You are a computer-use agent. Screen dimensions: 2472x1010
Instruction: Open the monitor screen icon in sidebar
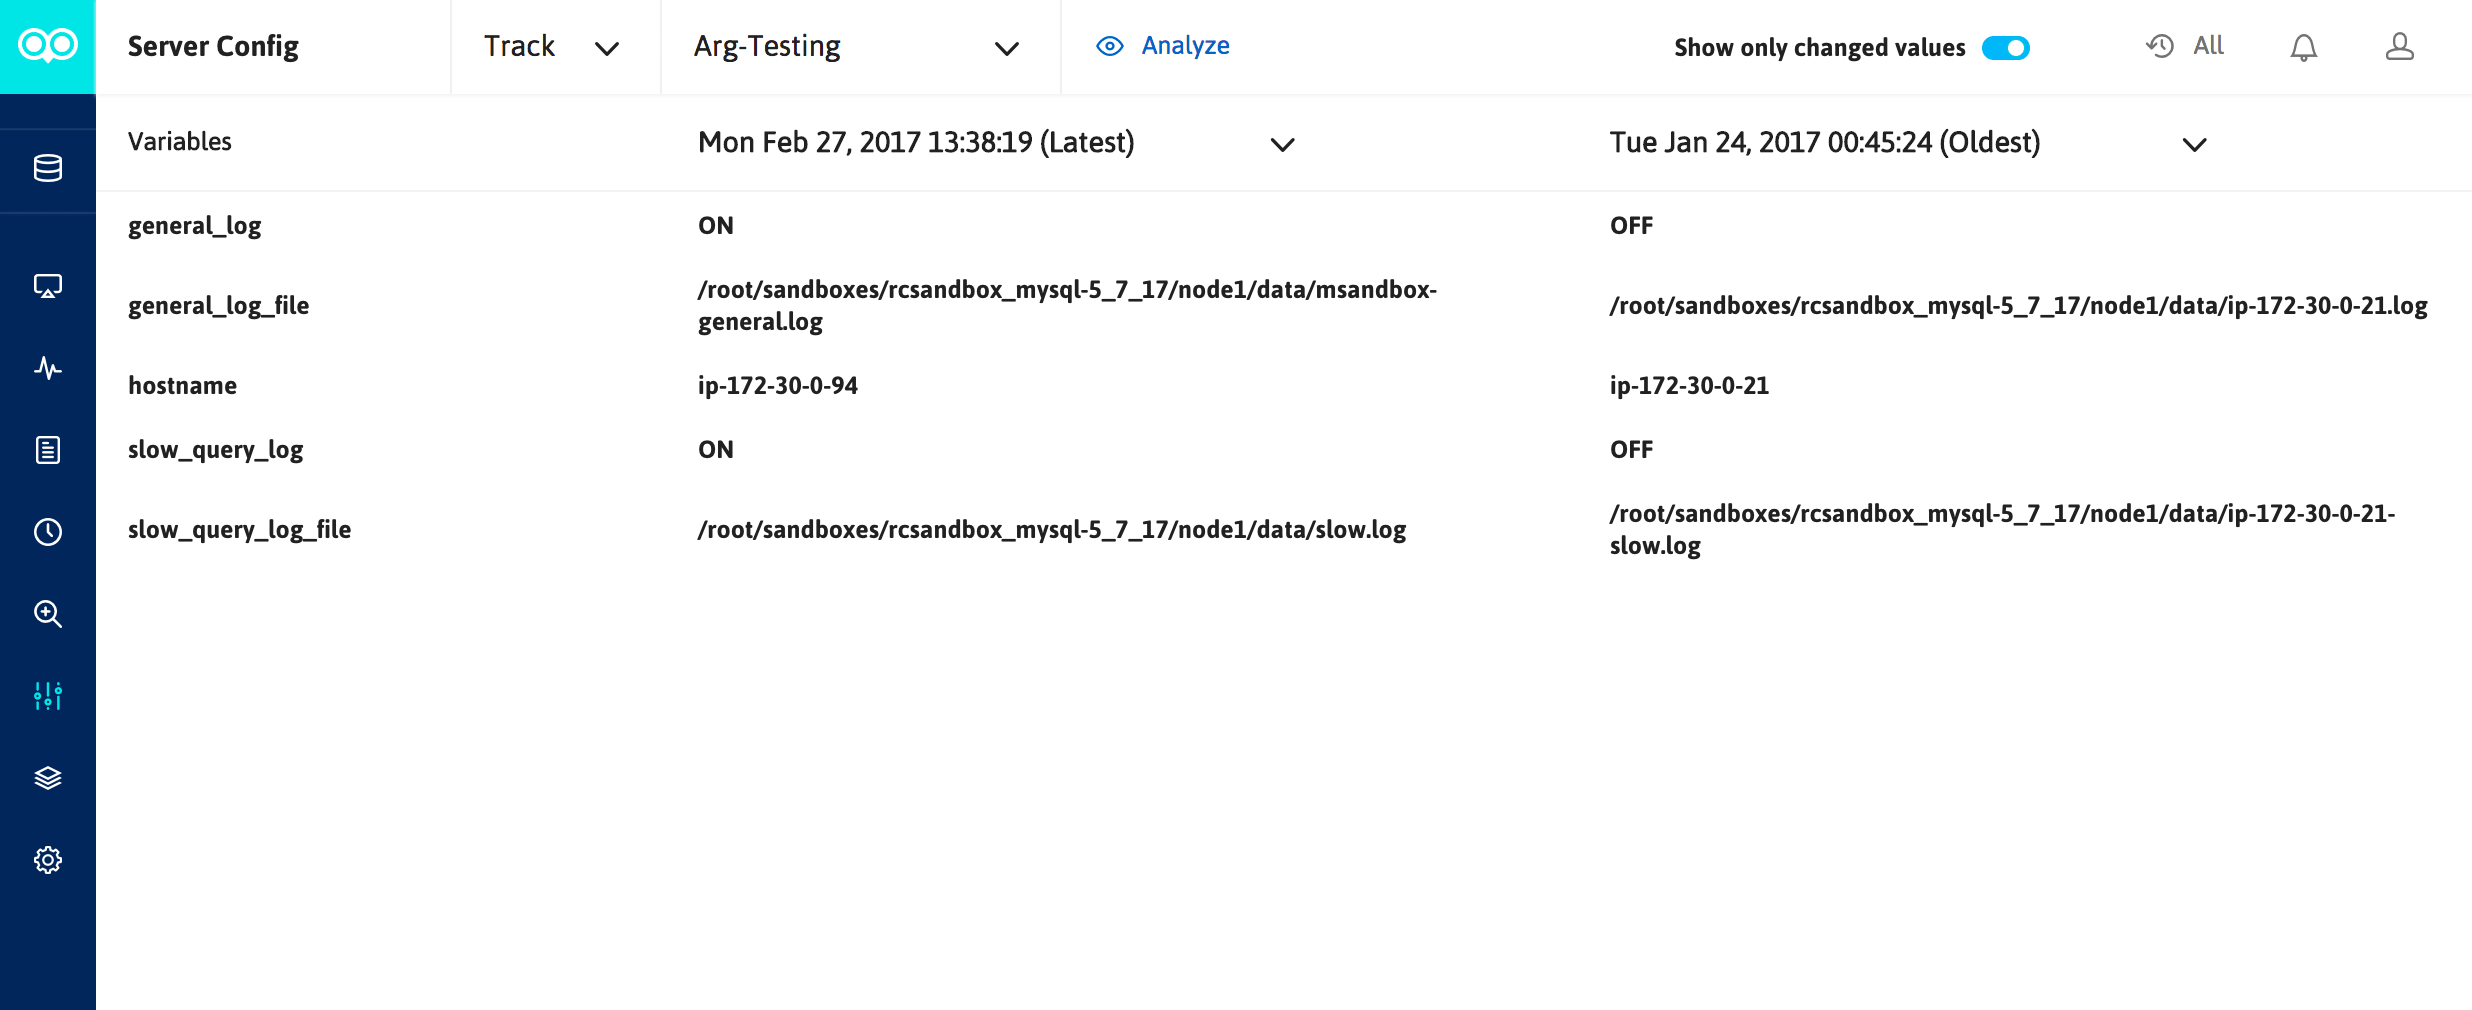[48, 287]
